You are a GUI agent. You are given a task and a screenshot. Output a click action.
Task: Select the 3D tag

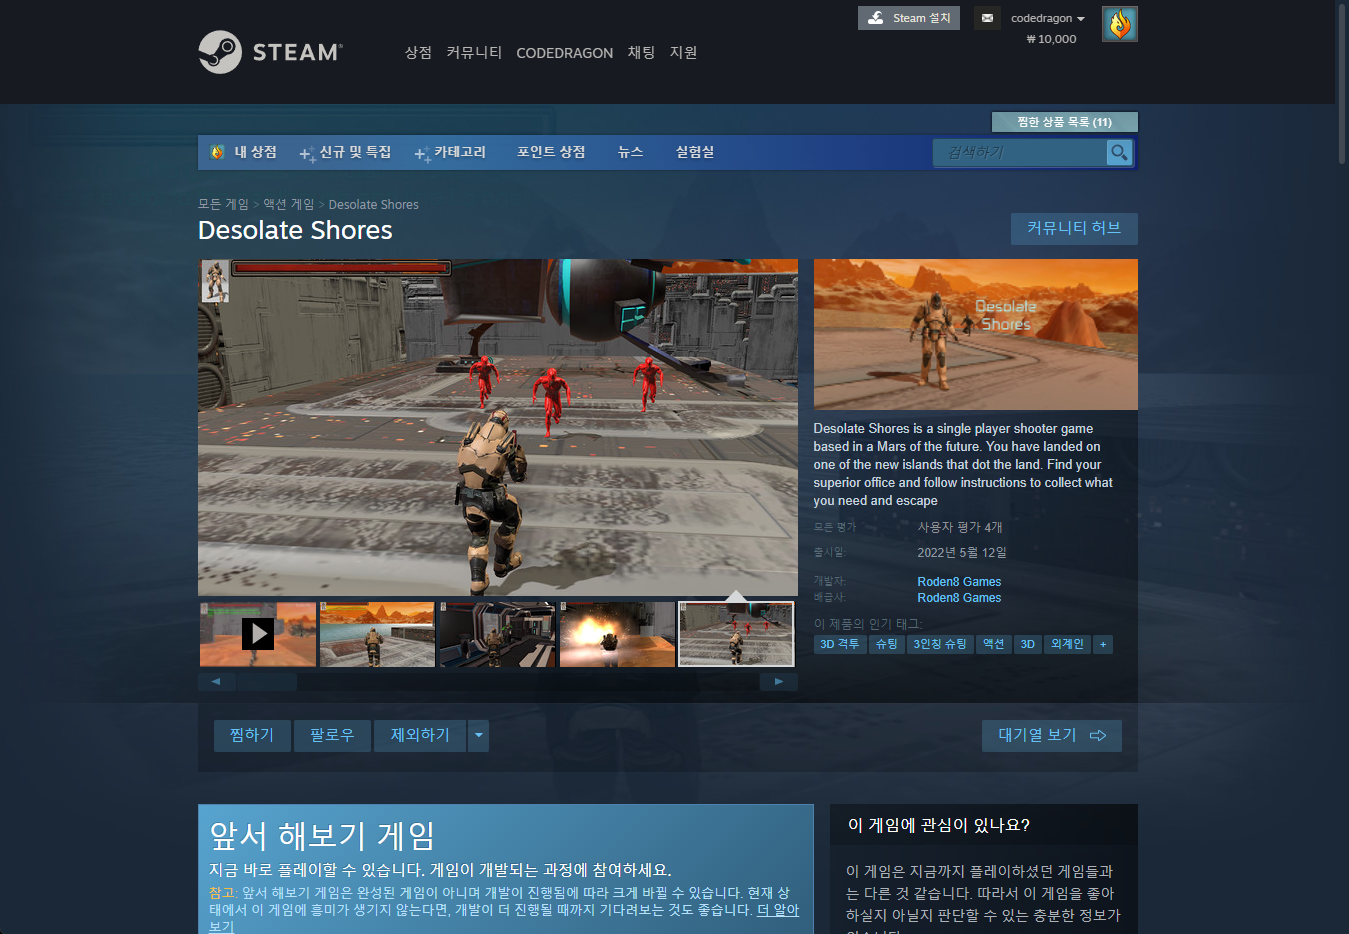point(1027,644)
